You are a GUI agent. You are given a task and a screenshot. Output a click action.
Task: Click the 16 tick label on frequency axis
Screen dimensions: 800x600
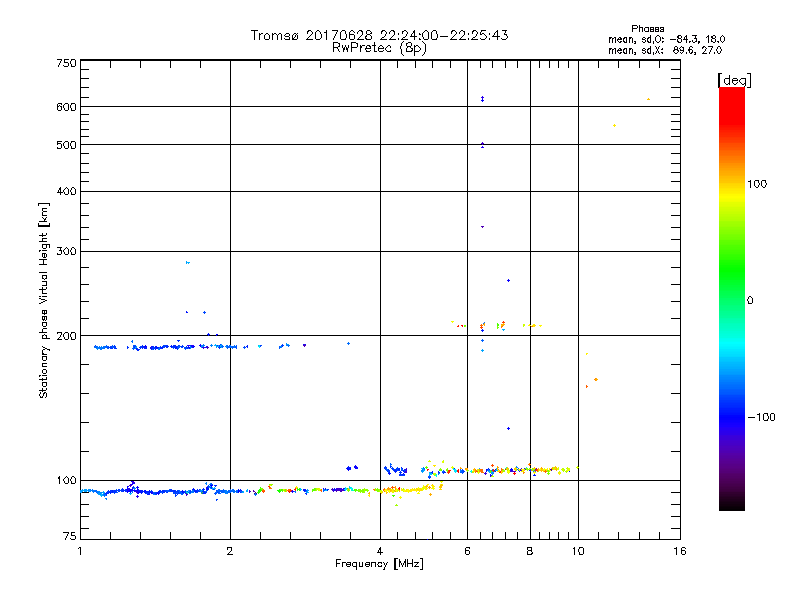pos(679,552)
